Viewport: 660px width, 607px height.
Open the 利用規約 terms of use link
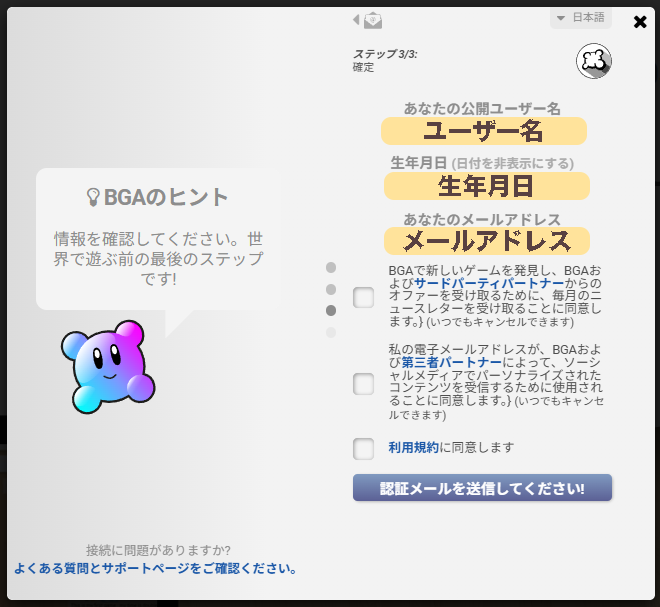coord(413,448)
